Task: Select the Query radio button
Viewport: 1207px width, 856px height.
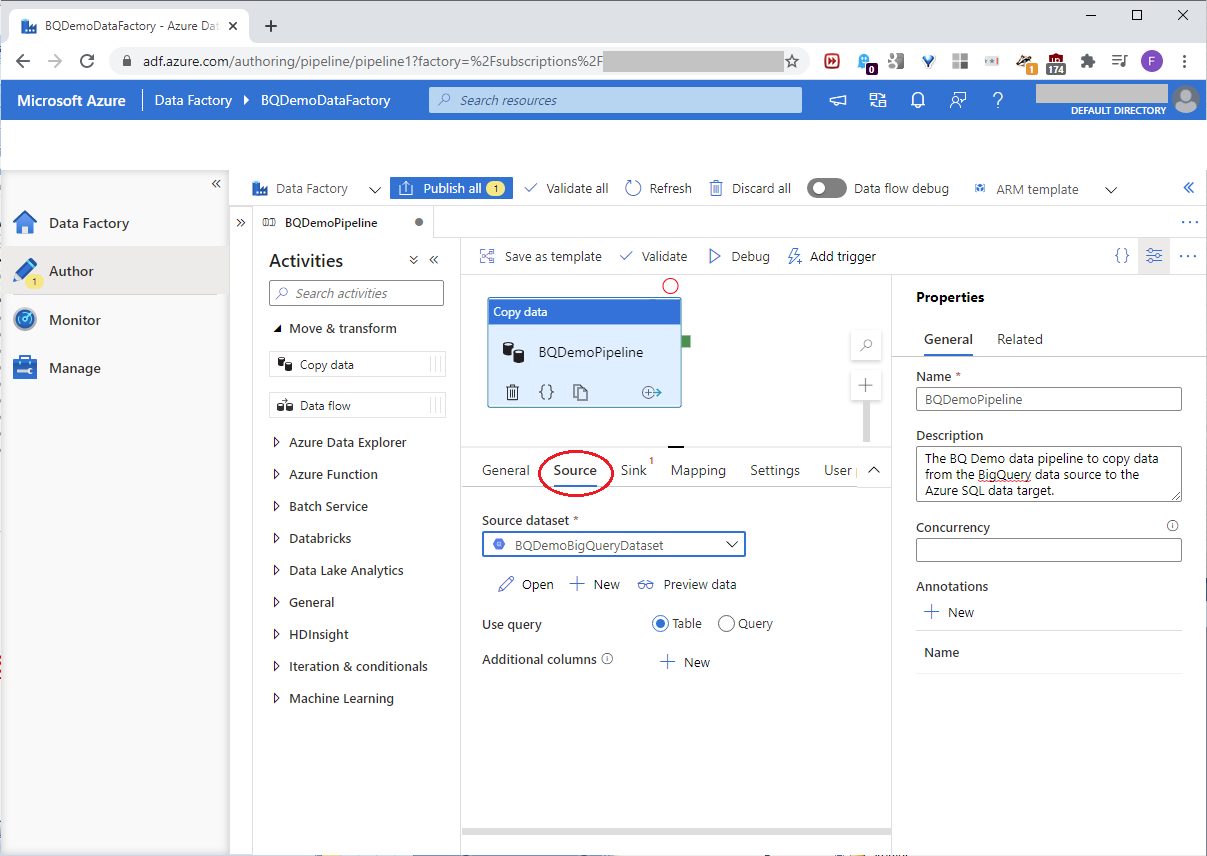Action: click(726, 624)
